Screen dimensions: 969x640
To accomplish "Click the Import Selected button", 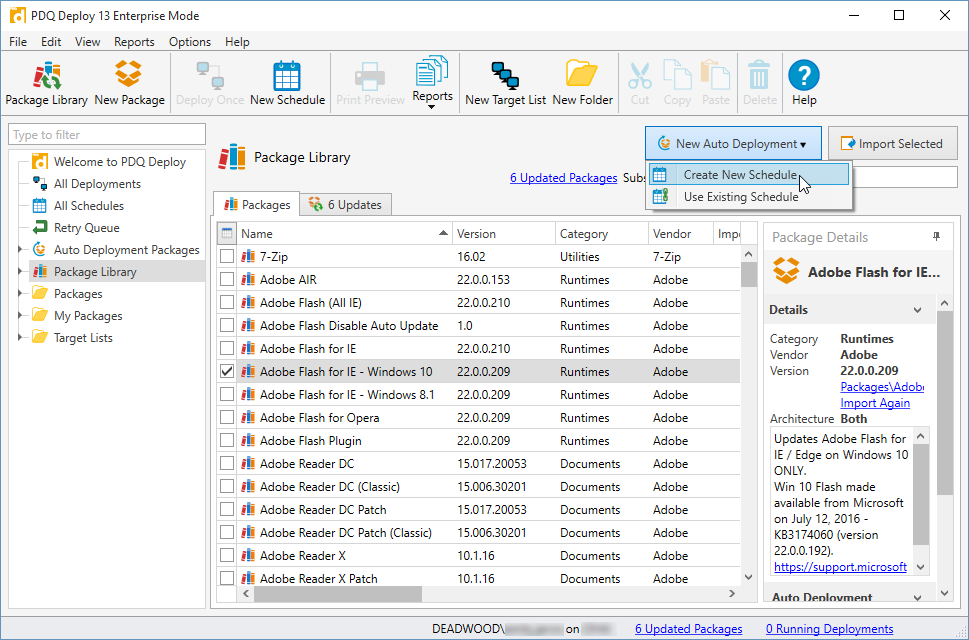I will pos(890,144).
